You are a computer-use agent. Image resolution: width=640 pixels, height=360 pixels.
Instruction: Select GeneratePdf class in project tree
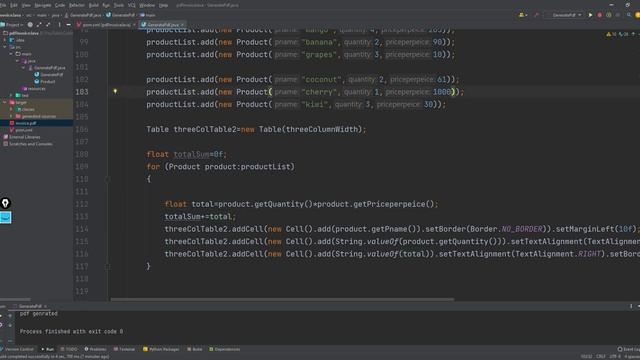click(49, 75)
